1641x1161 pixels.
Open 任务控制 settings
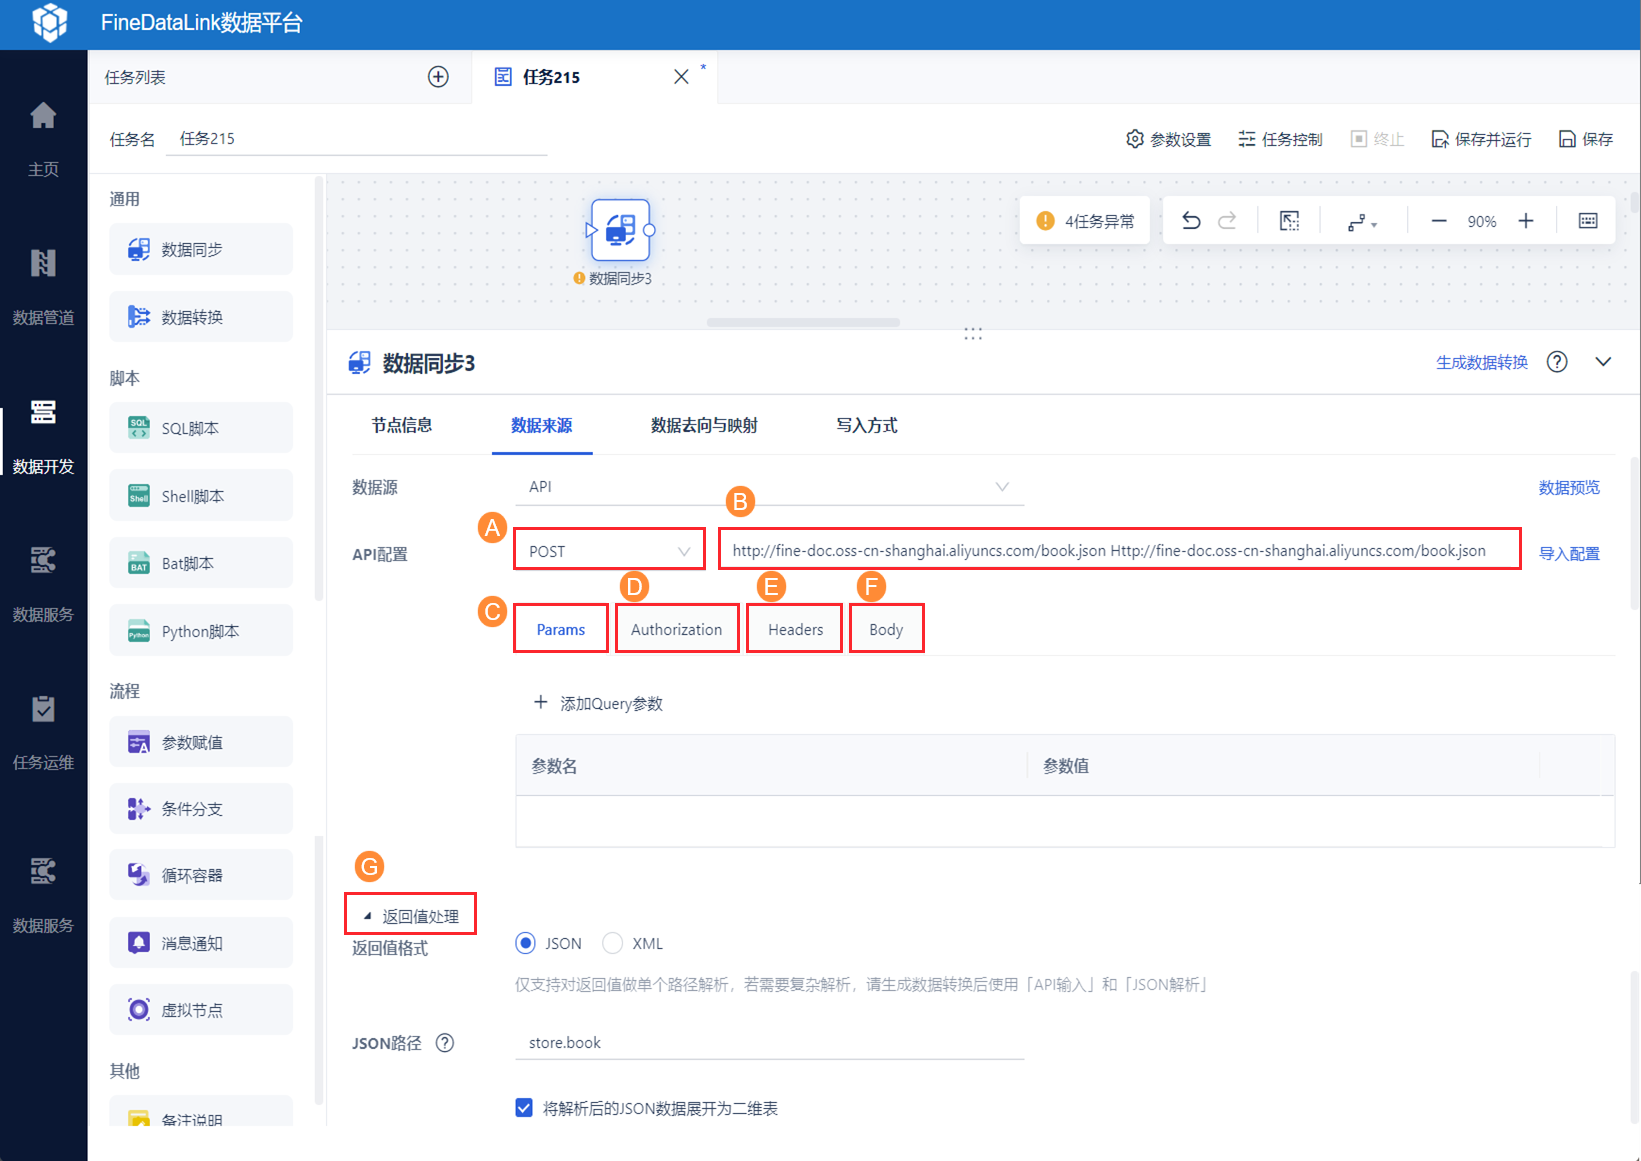pyautogui.click(x=1280, y=139)
